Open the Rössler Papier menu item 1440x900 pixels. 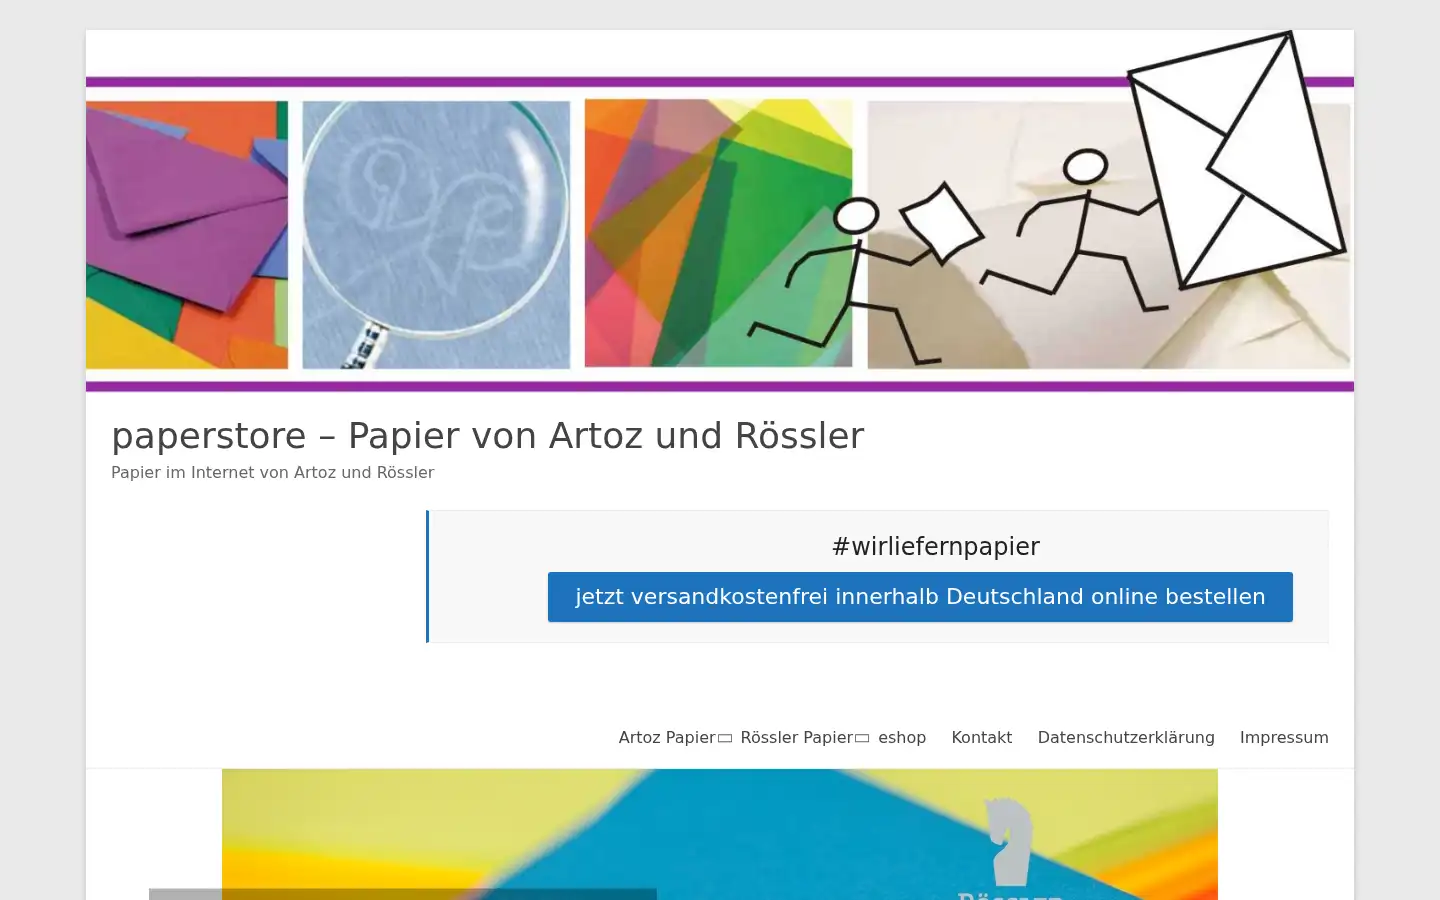[796, 738]
